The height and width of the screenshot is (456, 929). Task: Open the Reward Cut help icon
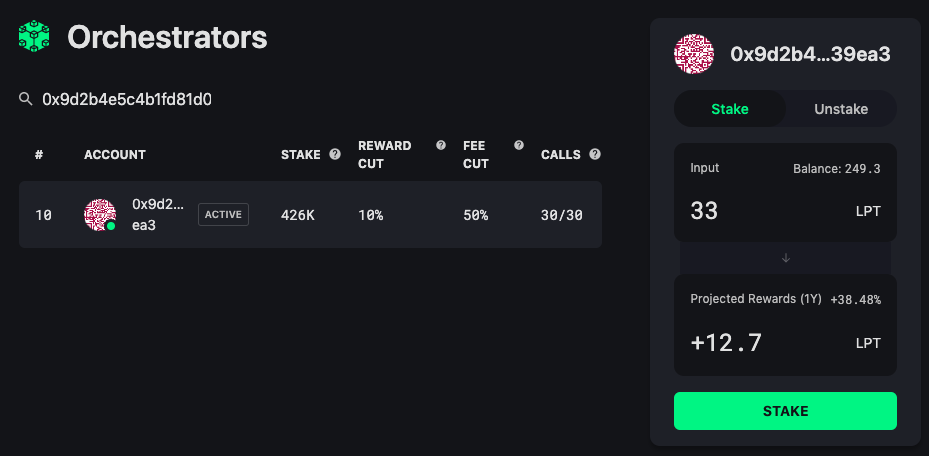[x=441, y=146]
